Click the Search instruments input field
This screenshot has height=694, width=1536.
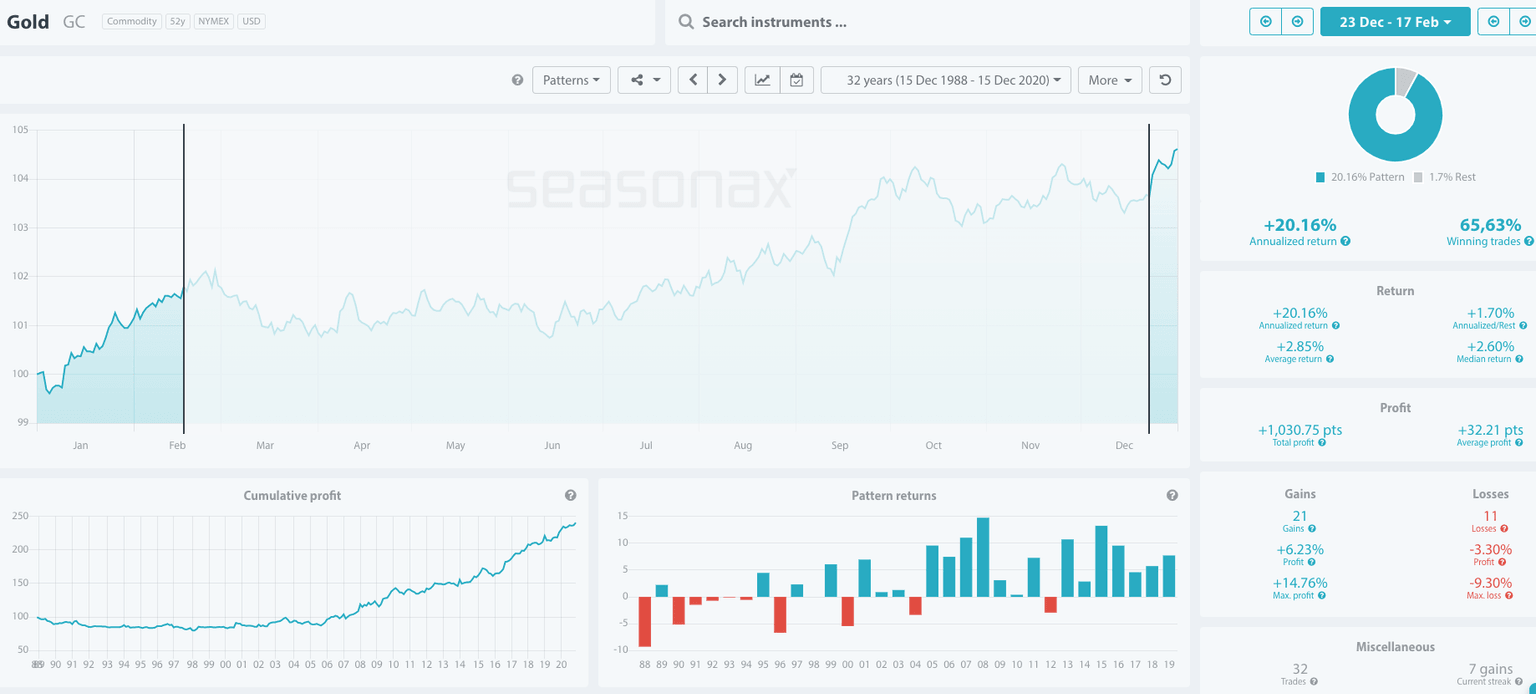(930, 22)
